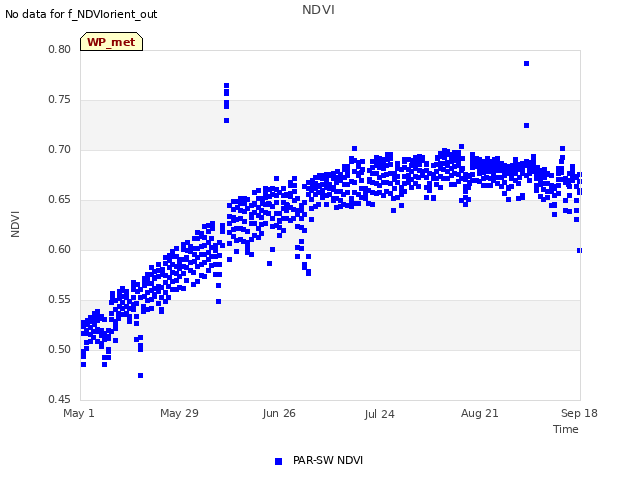640x480 pixels.
Task: Click the 0.60 y-axis tick label
Action: click(60, 249)
